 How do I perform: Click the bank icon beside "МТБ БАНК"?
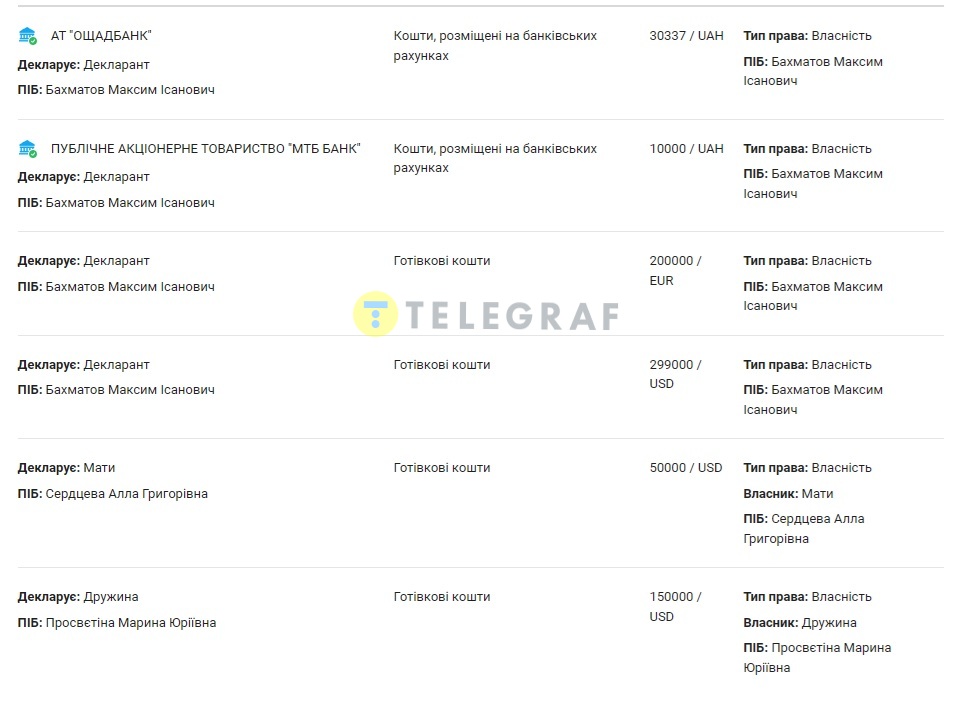click(27, 149)
